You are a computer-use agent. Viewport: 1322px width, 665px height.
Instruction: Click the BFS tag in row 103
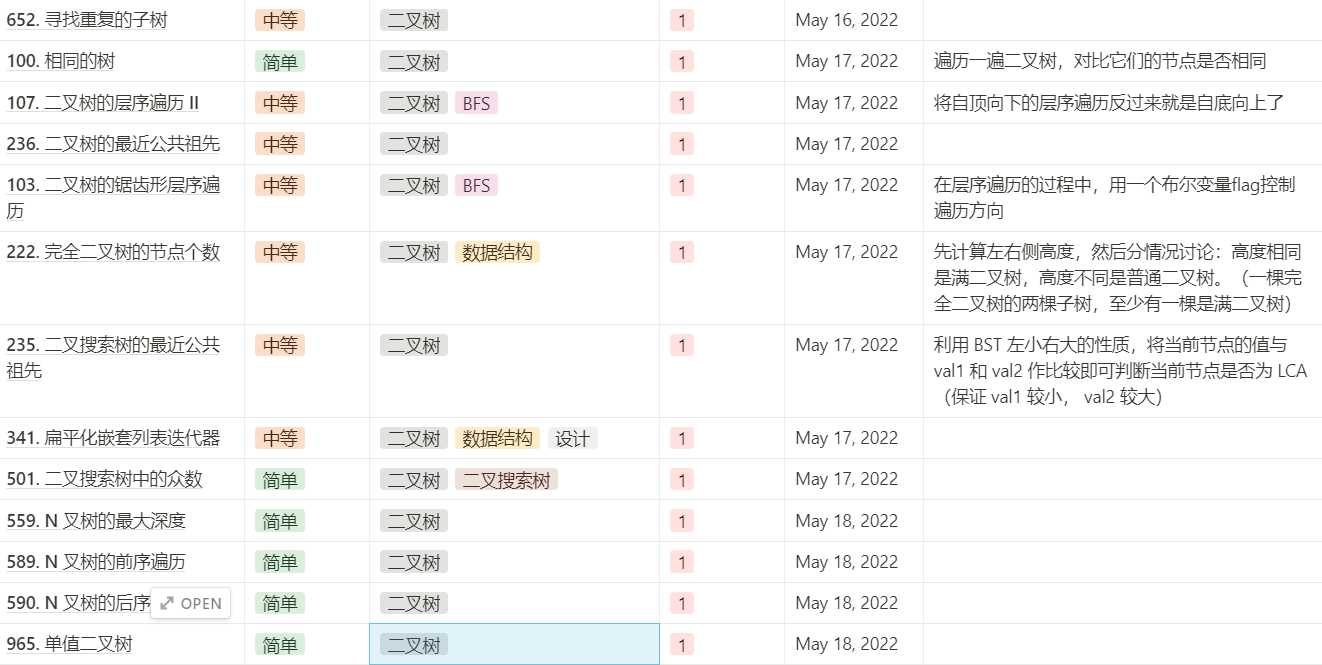tap(476, 185)
